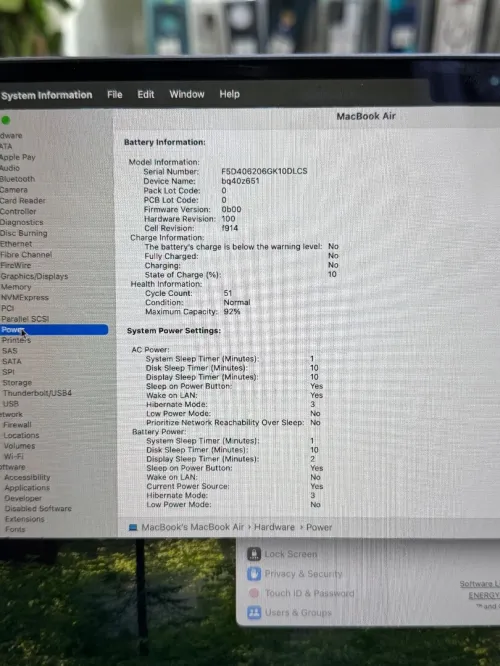
Task: Select Accessibility in the sidebar
Action: pyautogui.click(x=27, y=477)
